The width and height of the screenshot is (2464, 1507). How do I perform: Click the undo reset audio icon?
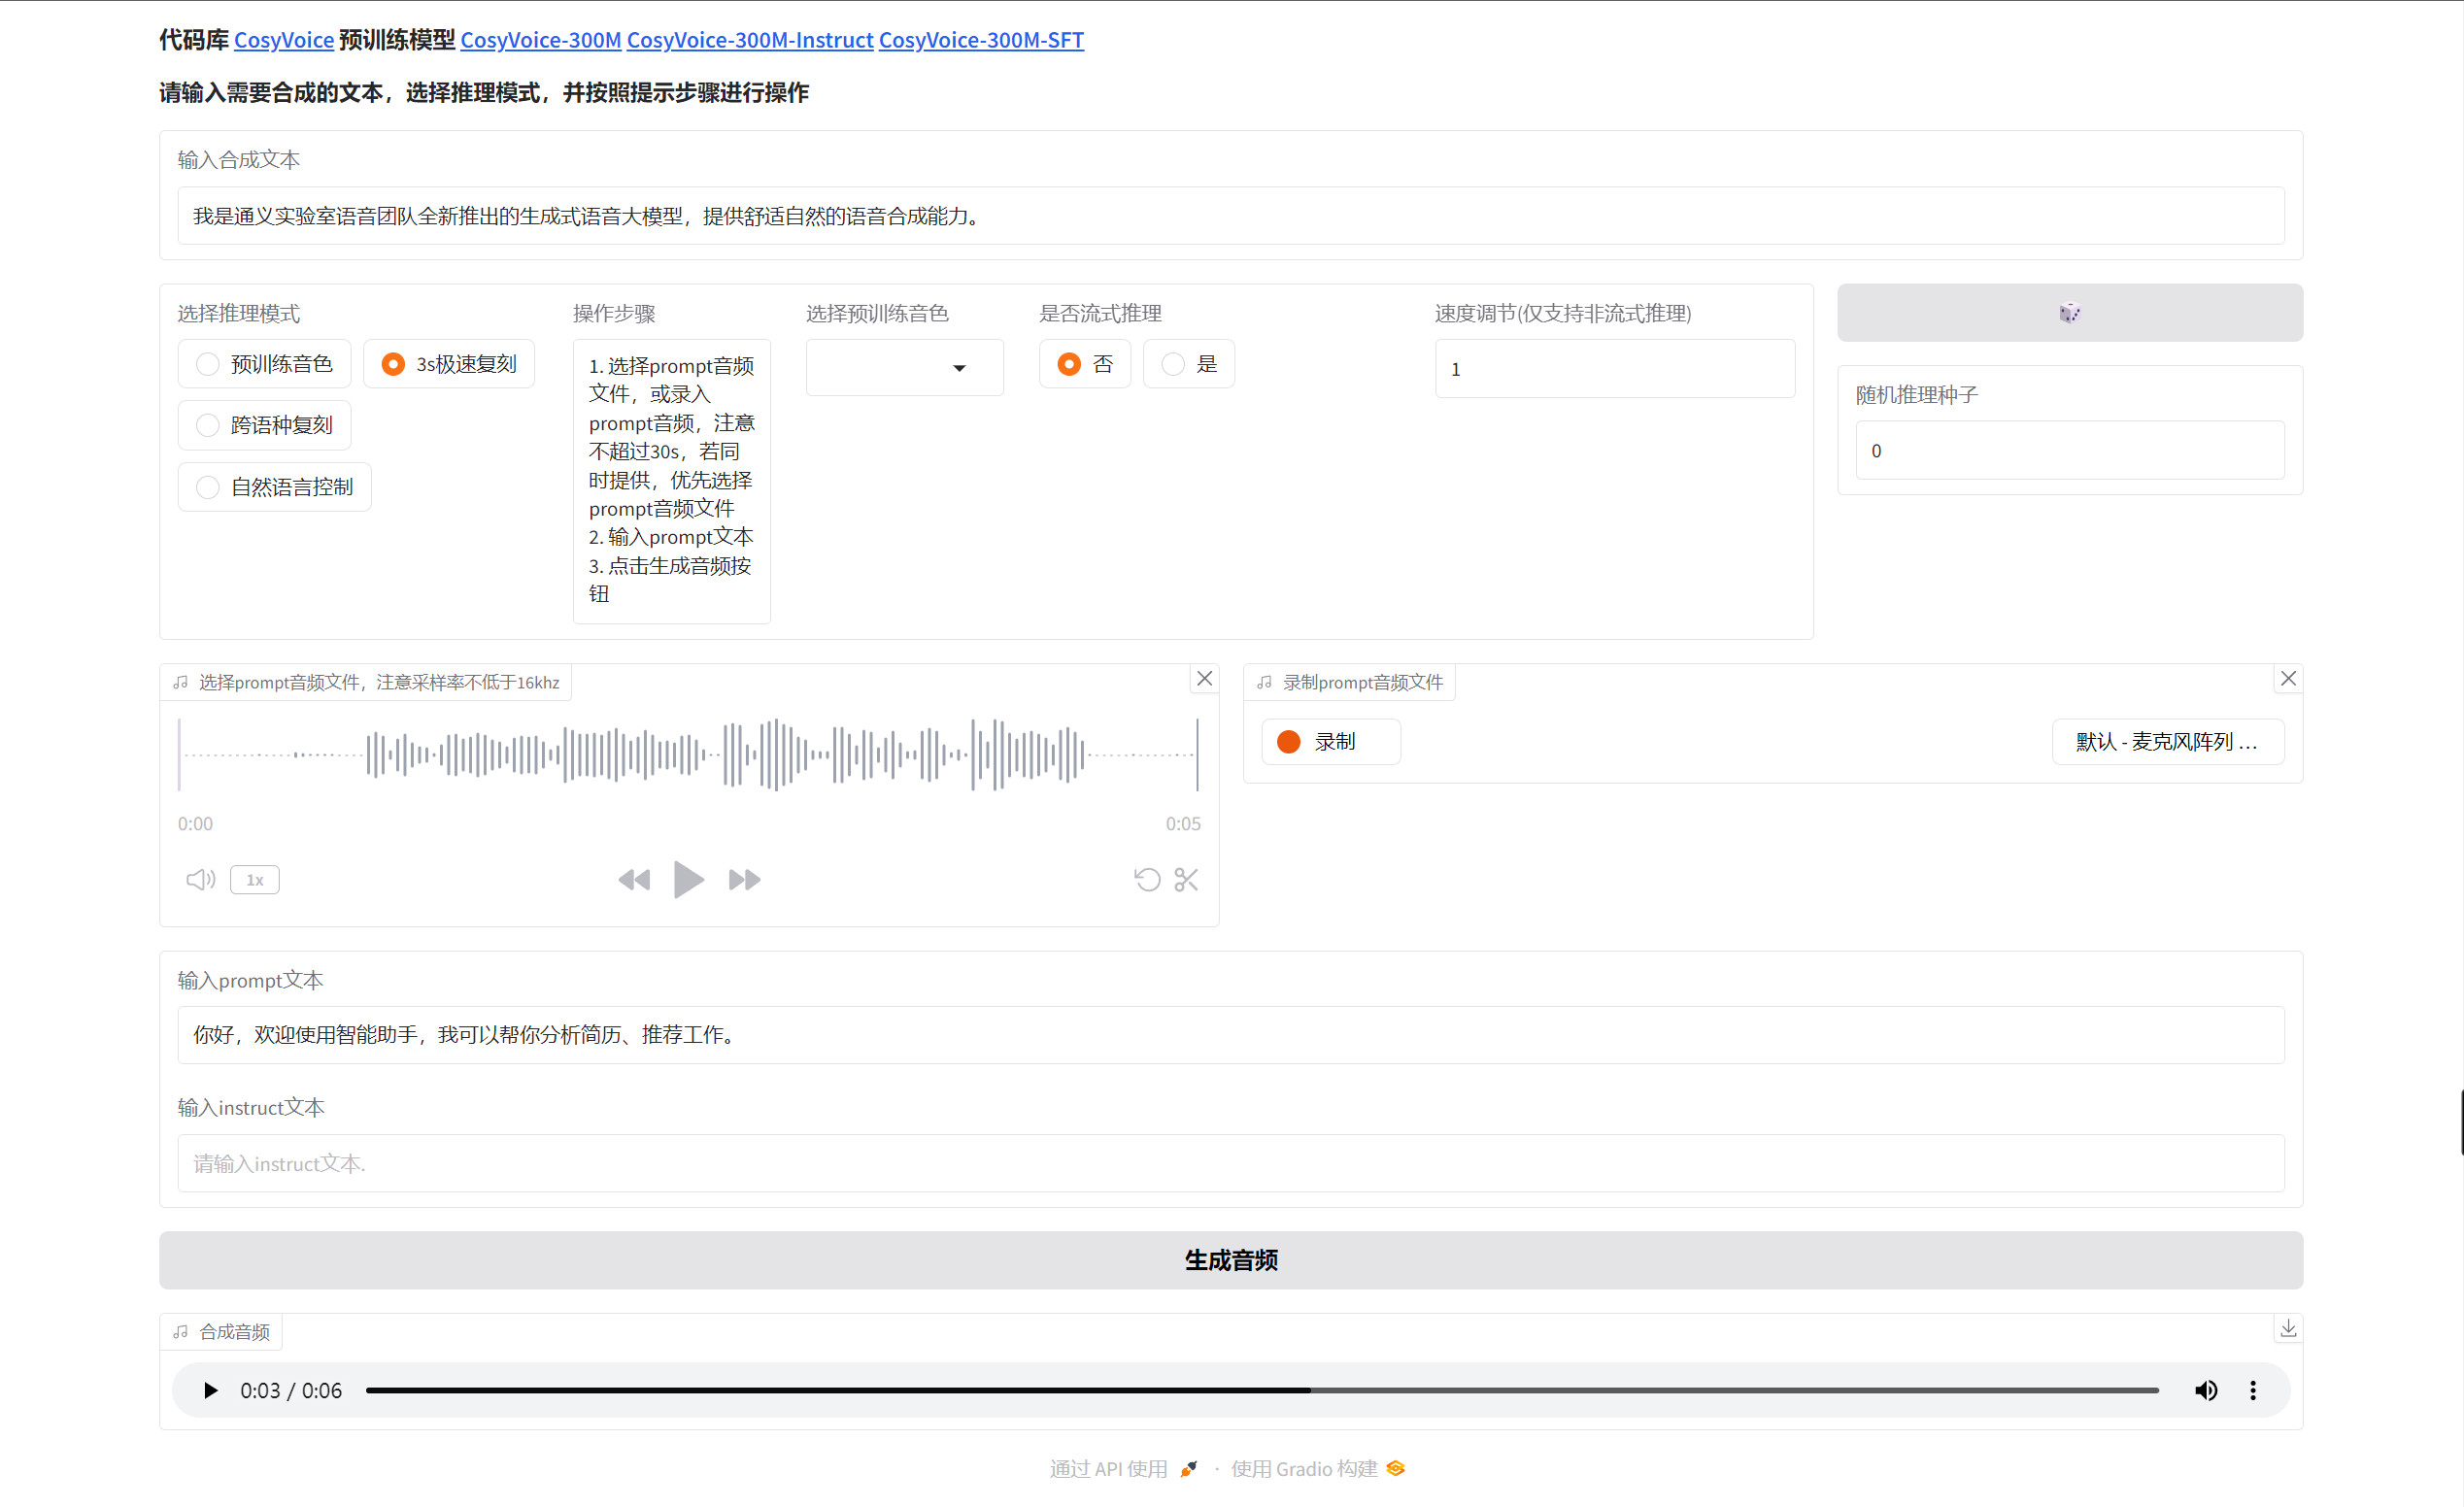tap(1147, 880)
